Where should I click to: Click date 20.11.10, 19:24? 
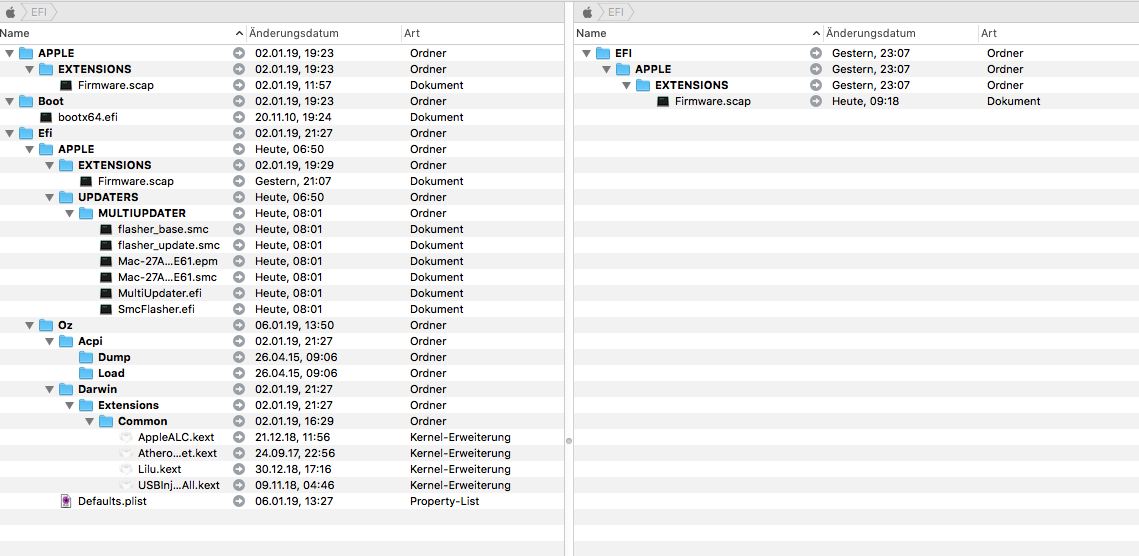pyautogui.click(x=293, y=117)
